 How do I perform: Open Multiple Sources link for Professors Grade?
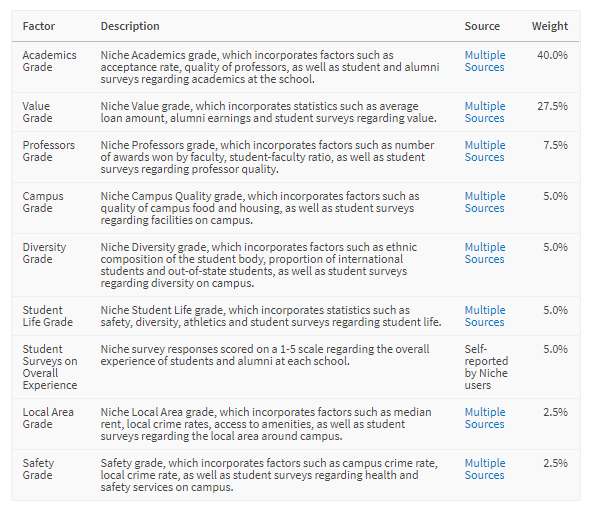(485, 151)
